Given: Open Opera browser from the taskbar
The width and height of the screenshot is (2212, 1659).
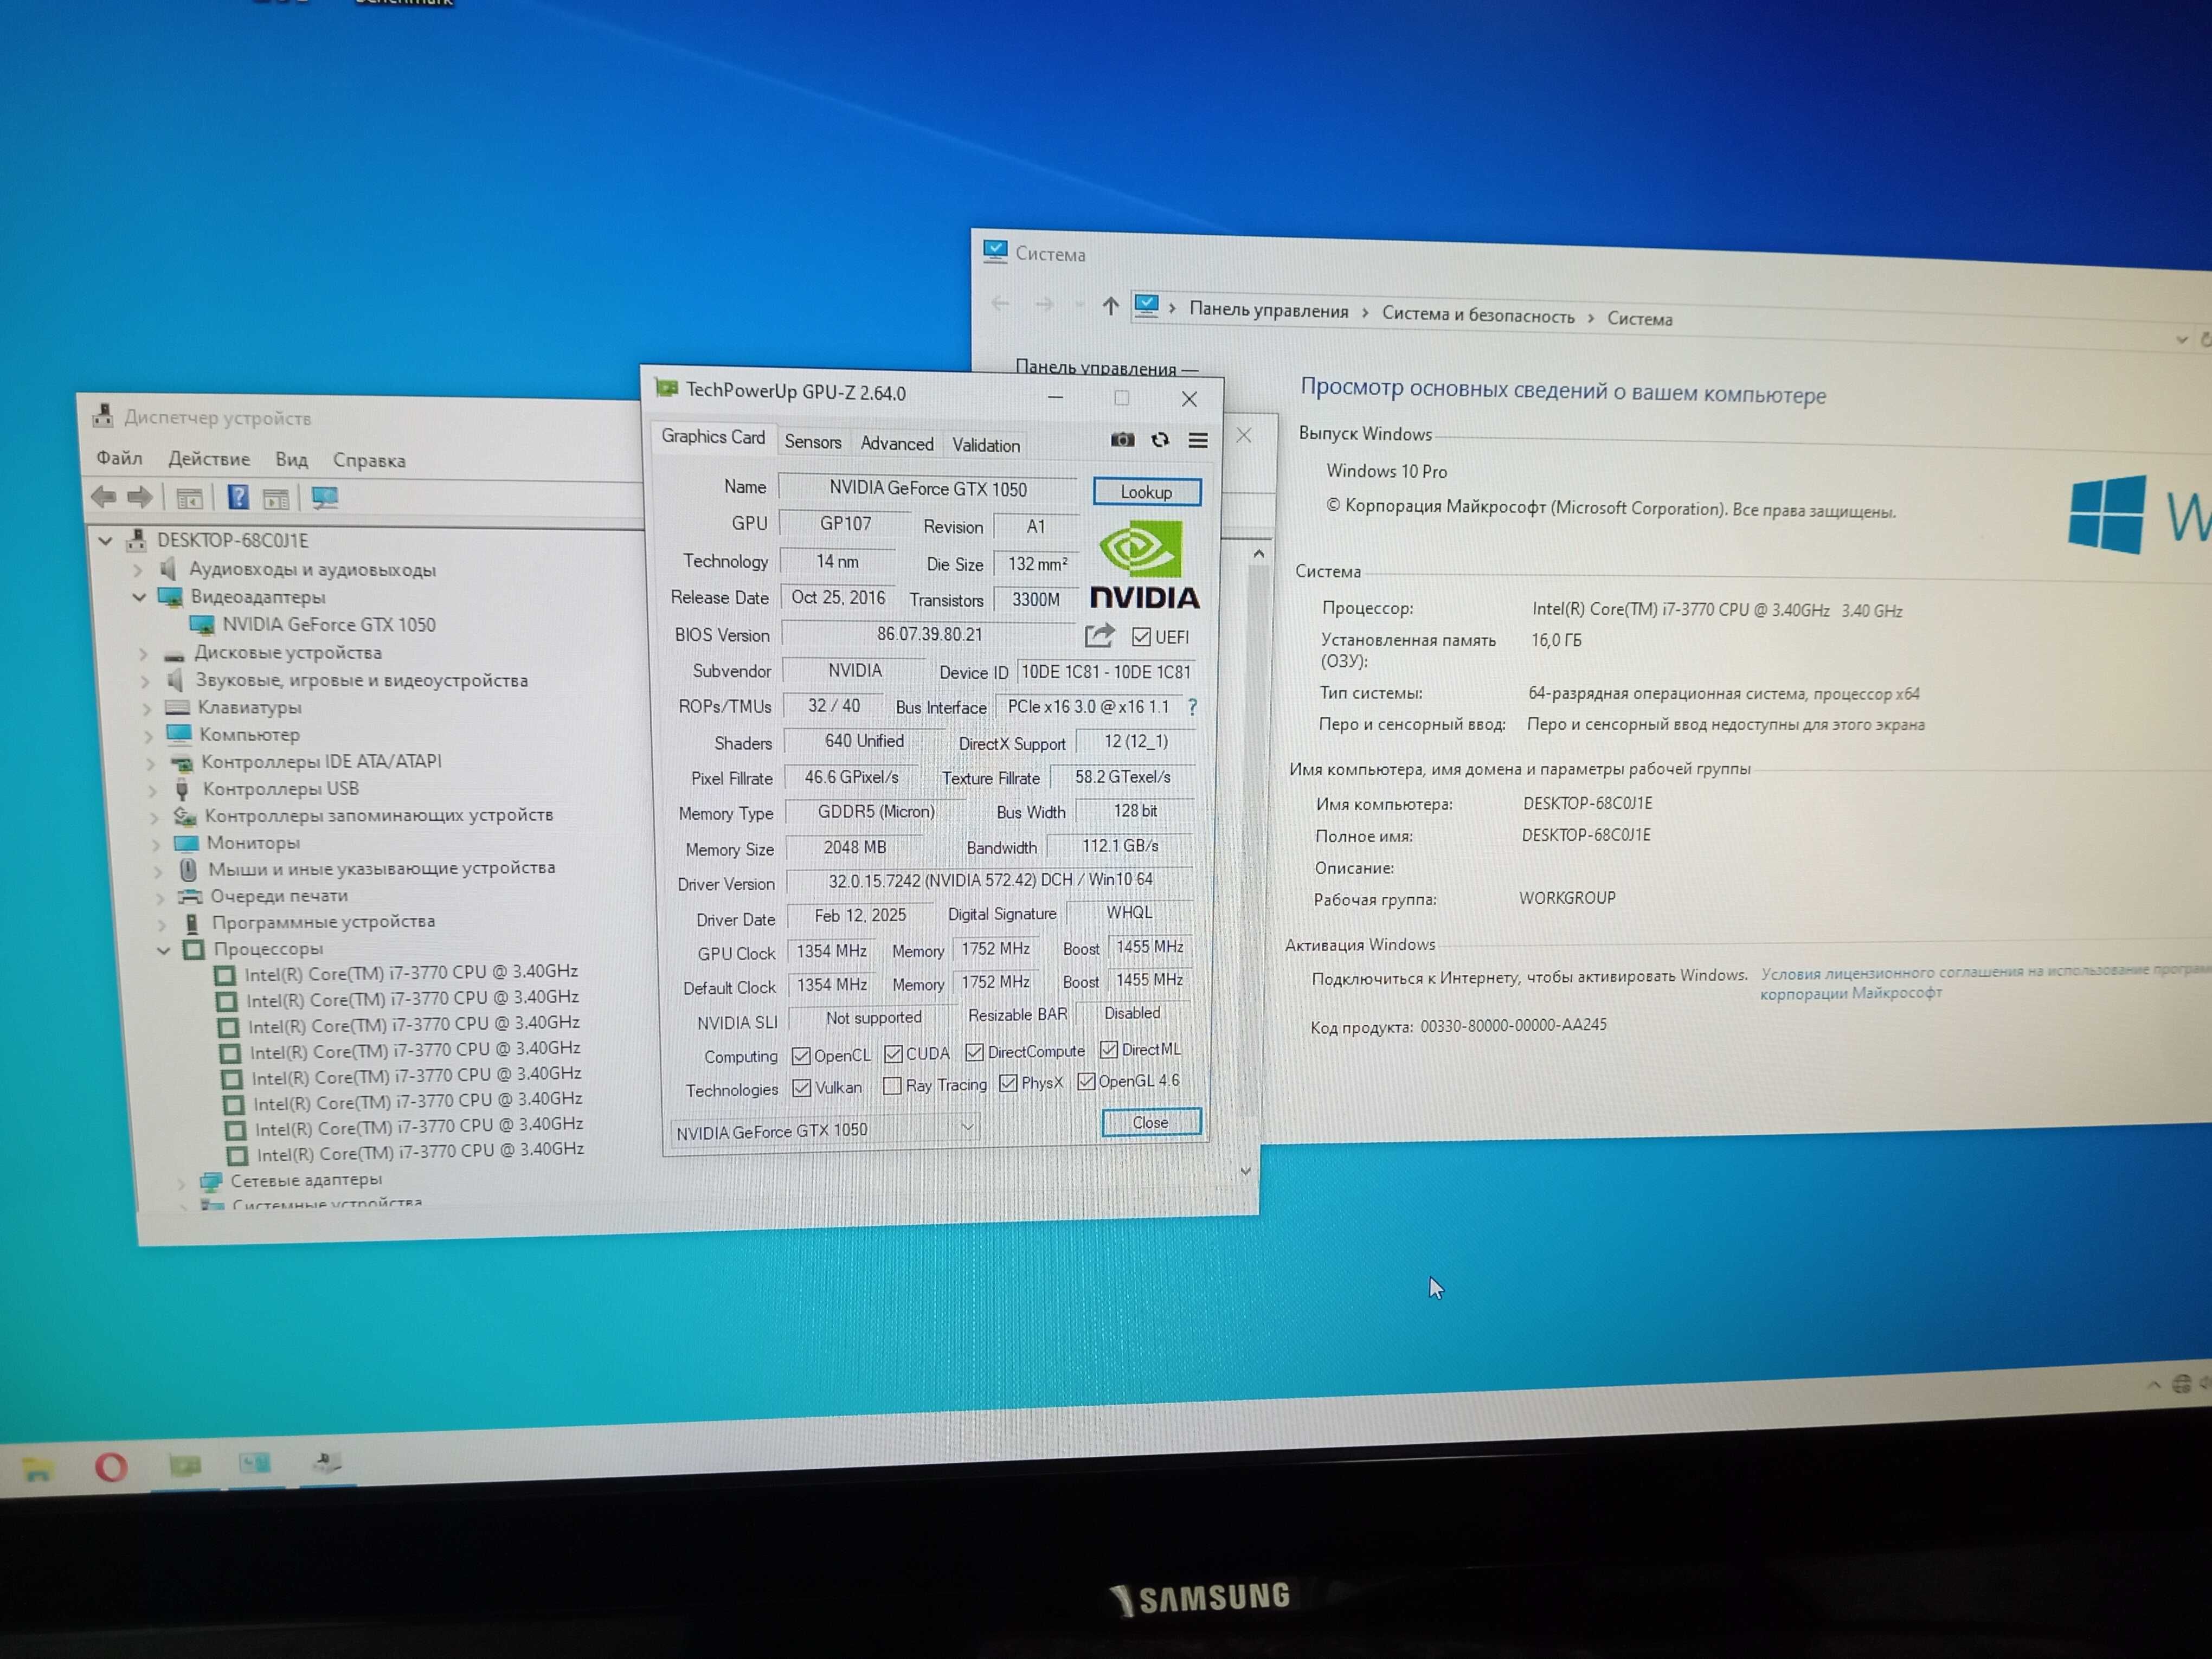Looking at the screenshot, I should tap(111, 1467).
